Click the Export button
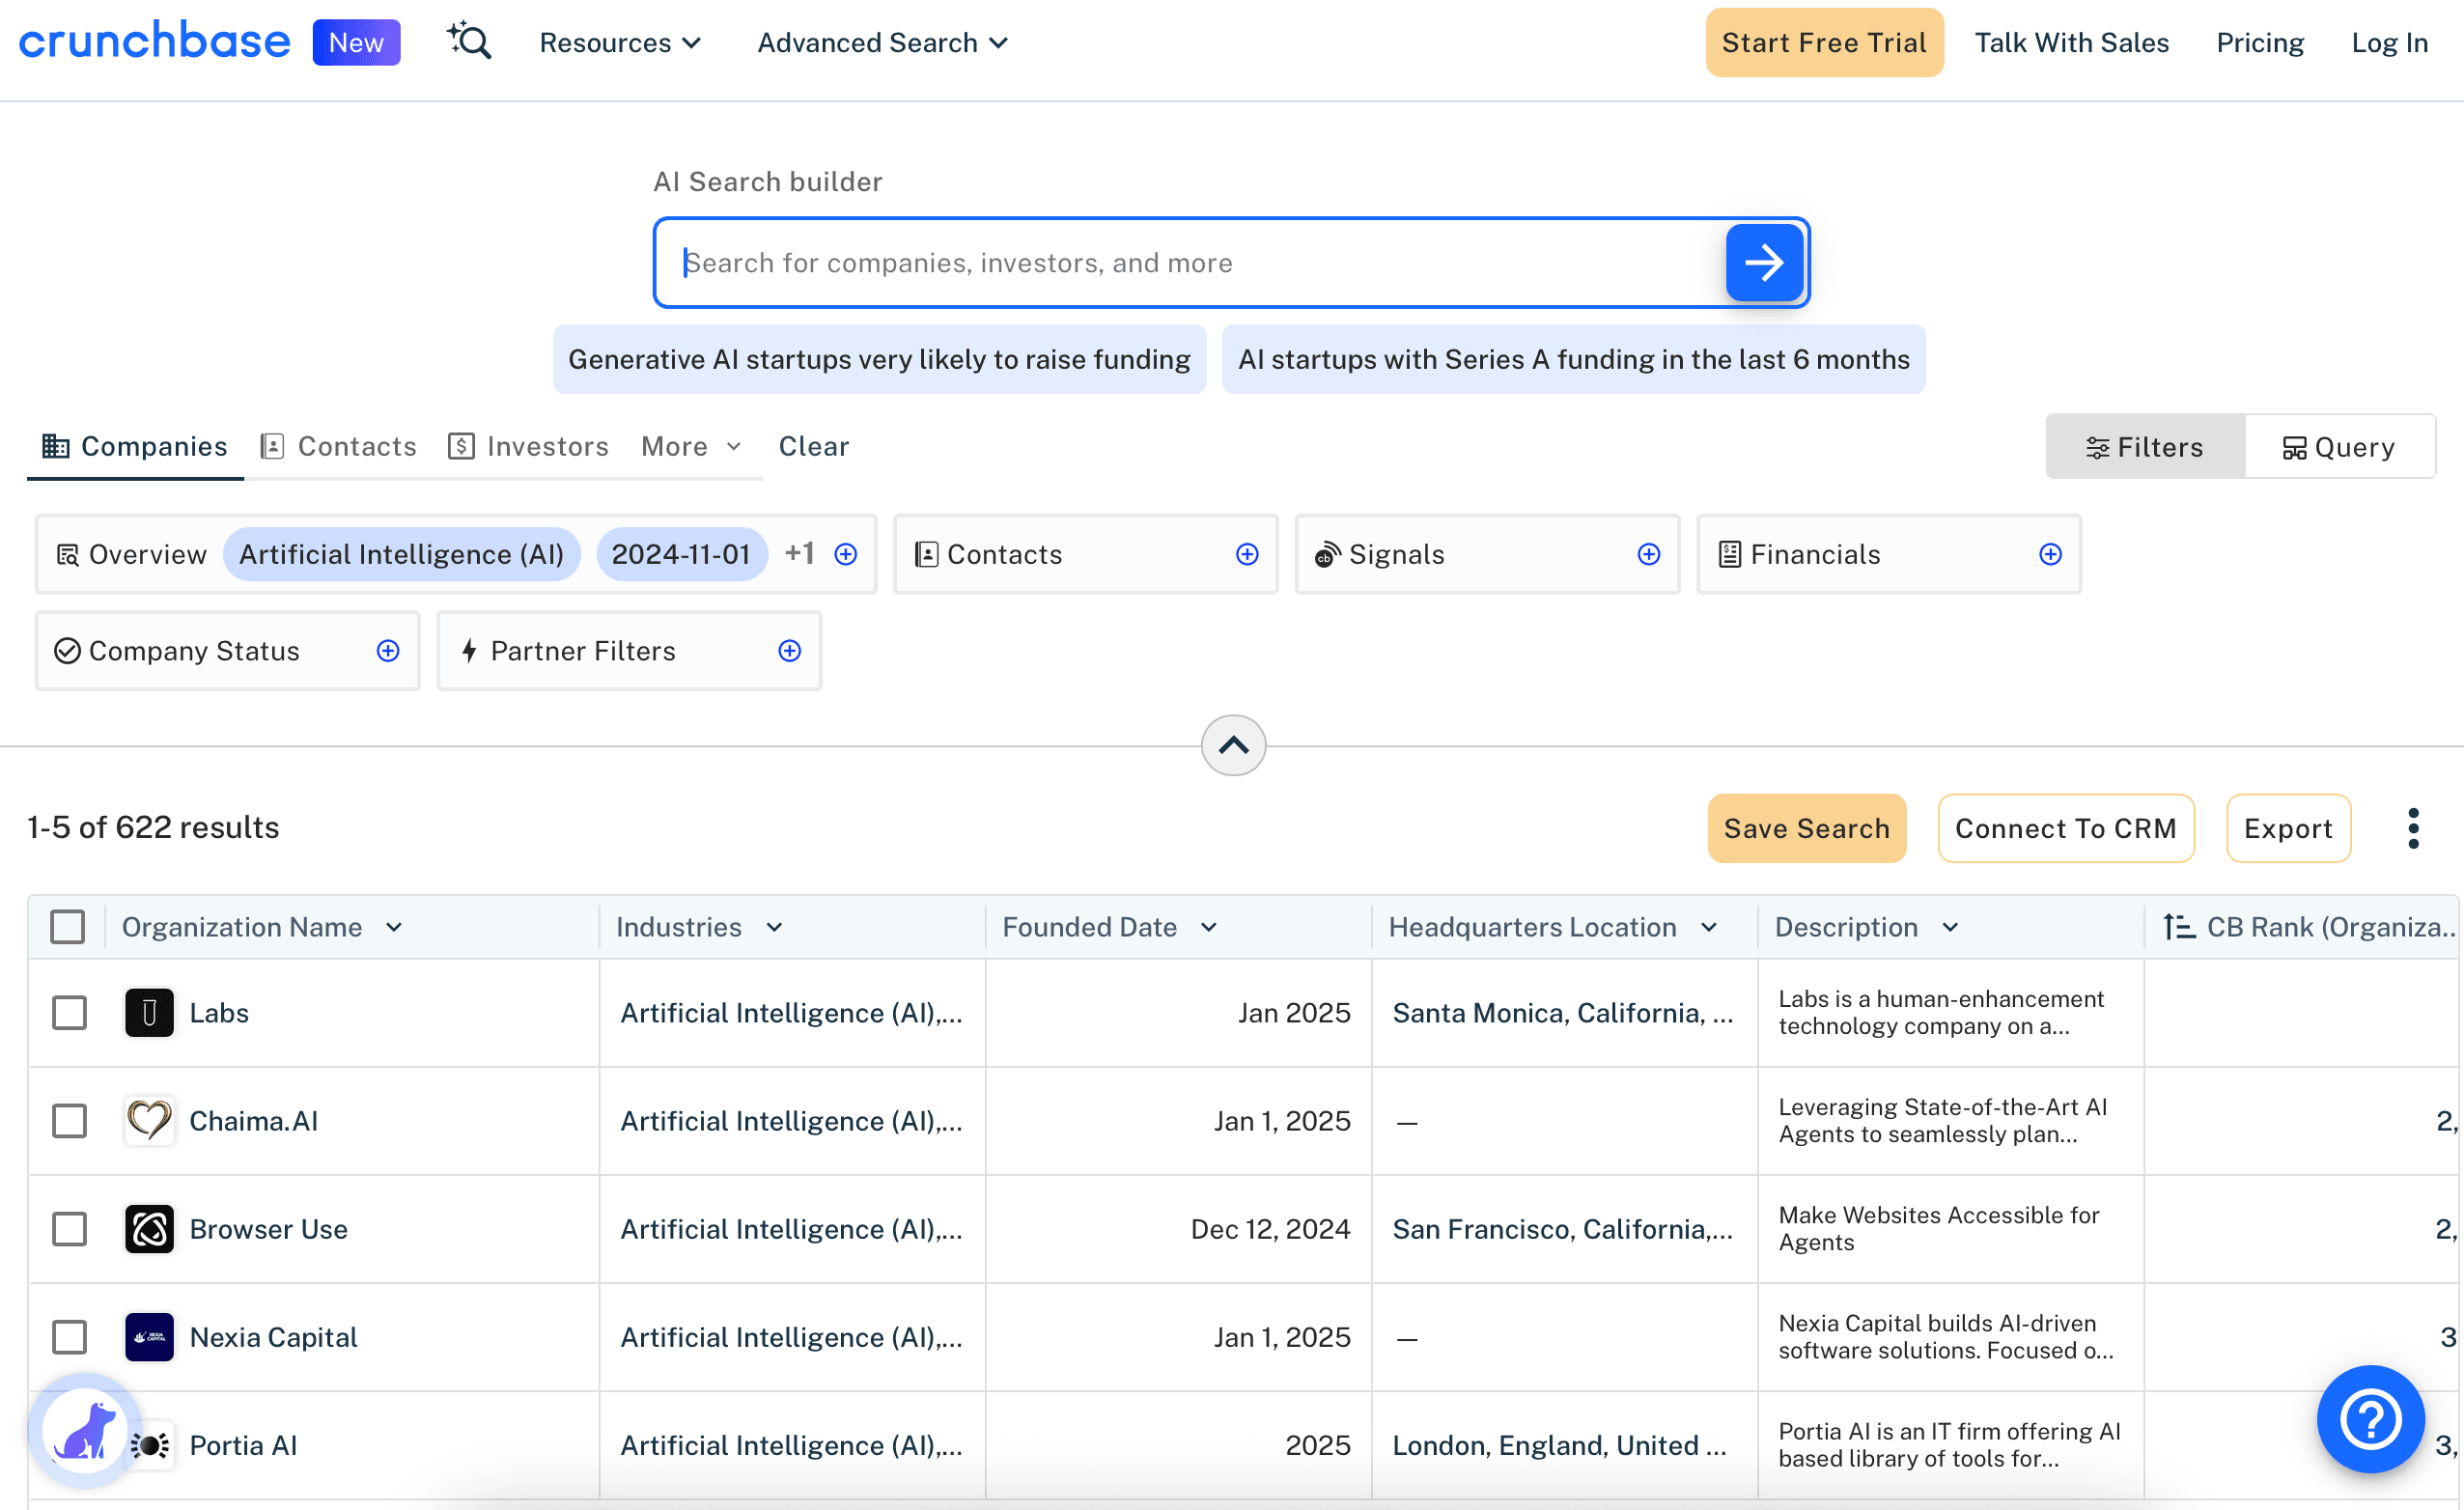 click(2287, 828)
